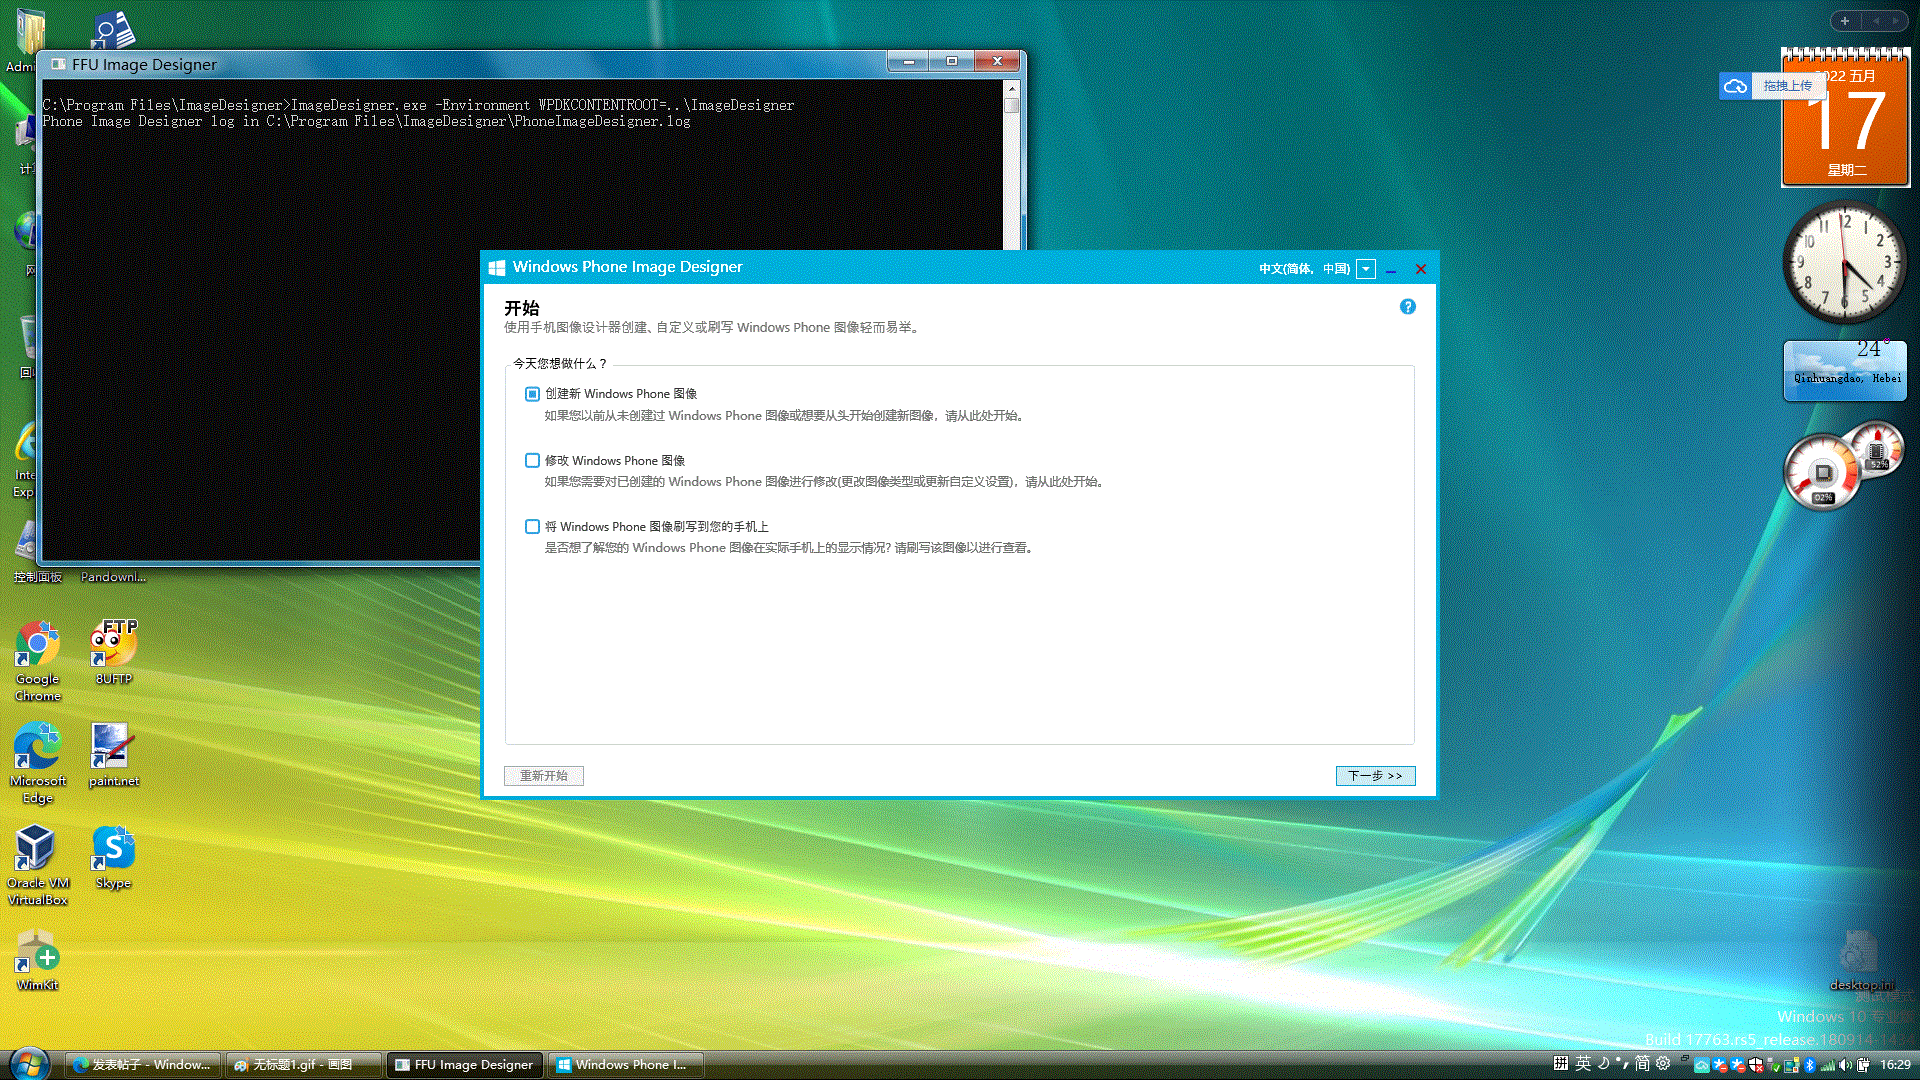
Task: Click the console scrollbar up arrow
Action: pos(1011,88)
